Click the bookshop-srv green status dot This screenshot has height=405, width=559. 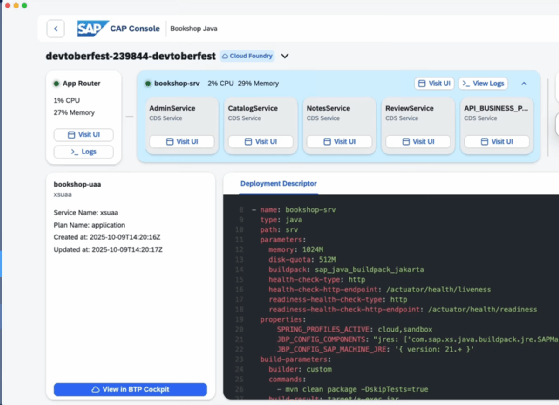(x=148, y=84)
